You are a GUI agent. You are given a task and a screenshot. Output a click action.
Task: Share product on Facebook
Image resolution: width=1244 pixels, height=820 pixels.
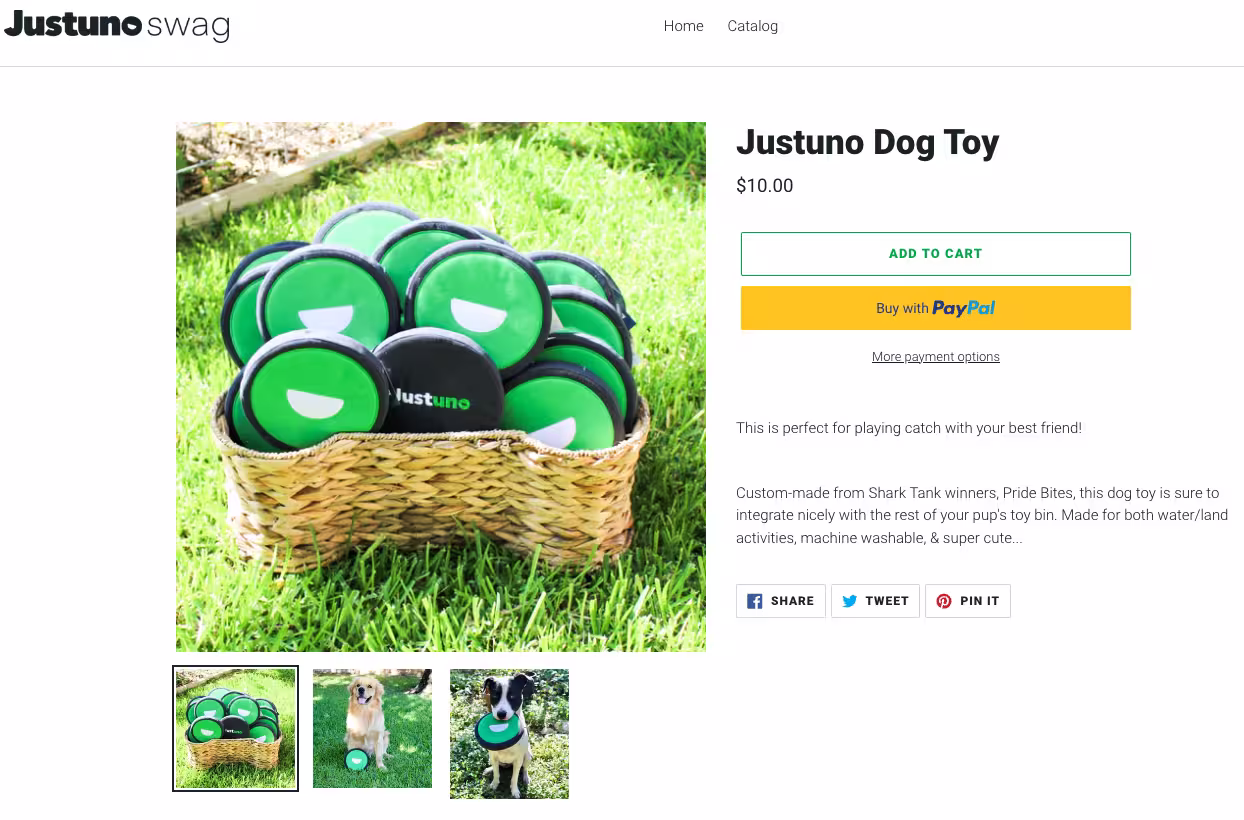click(781, 601)
